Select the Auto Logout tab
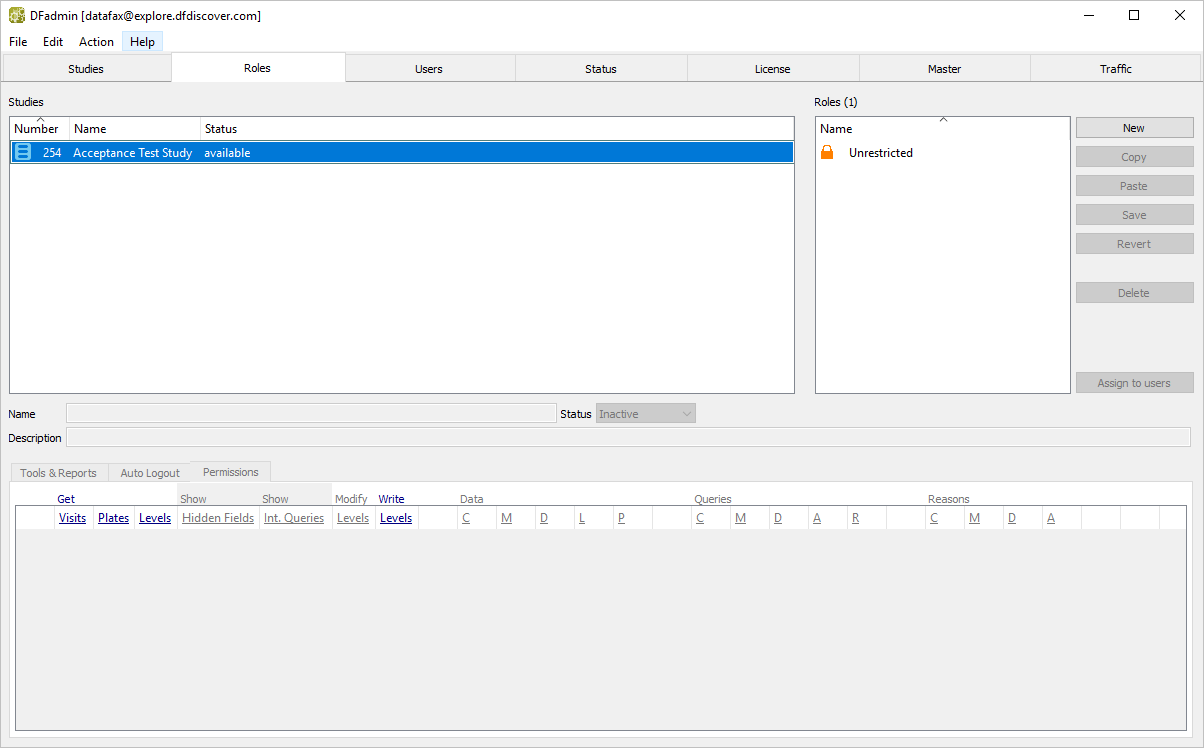Screen dimensions: 1204x748 pyautogui.click(x=150, y=473)
